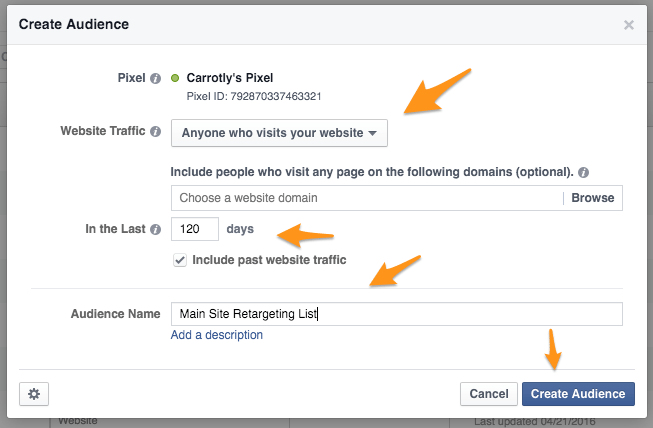Image resolution: width=653 pixels, height=428 pixels.
Task: Click the Website Traffic info icon
Action: [x=155, y=132]
